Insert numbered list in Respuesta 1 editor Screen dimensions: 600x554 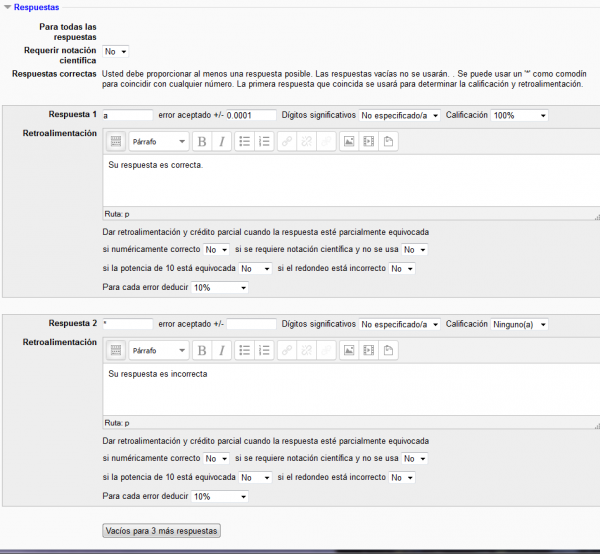(264, 141)
